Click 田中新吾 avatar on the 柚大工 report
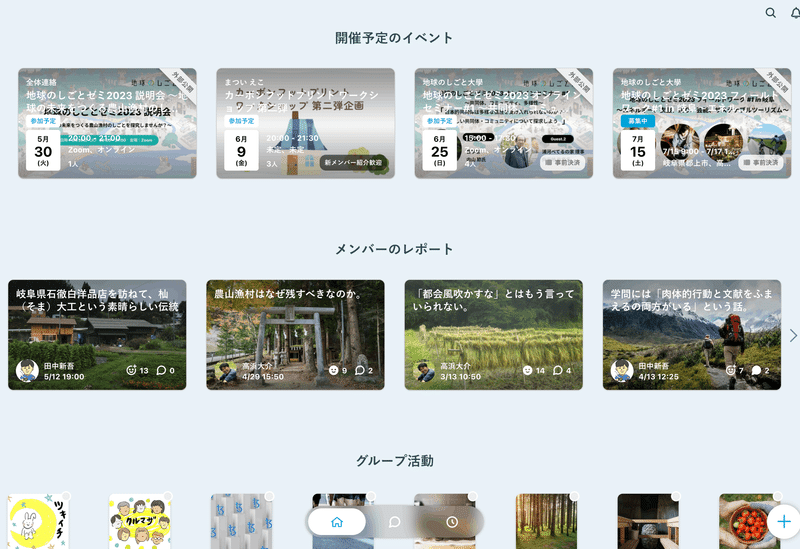The height and width of the screenshot is (549, 800). (x=27, y=371)
